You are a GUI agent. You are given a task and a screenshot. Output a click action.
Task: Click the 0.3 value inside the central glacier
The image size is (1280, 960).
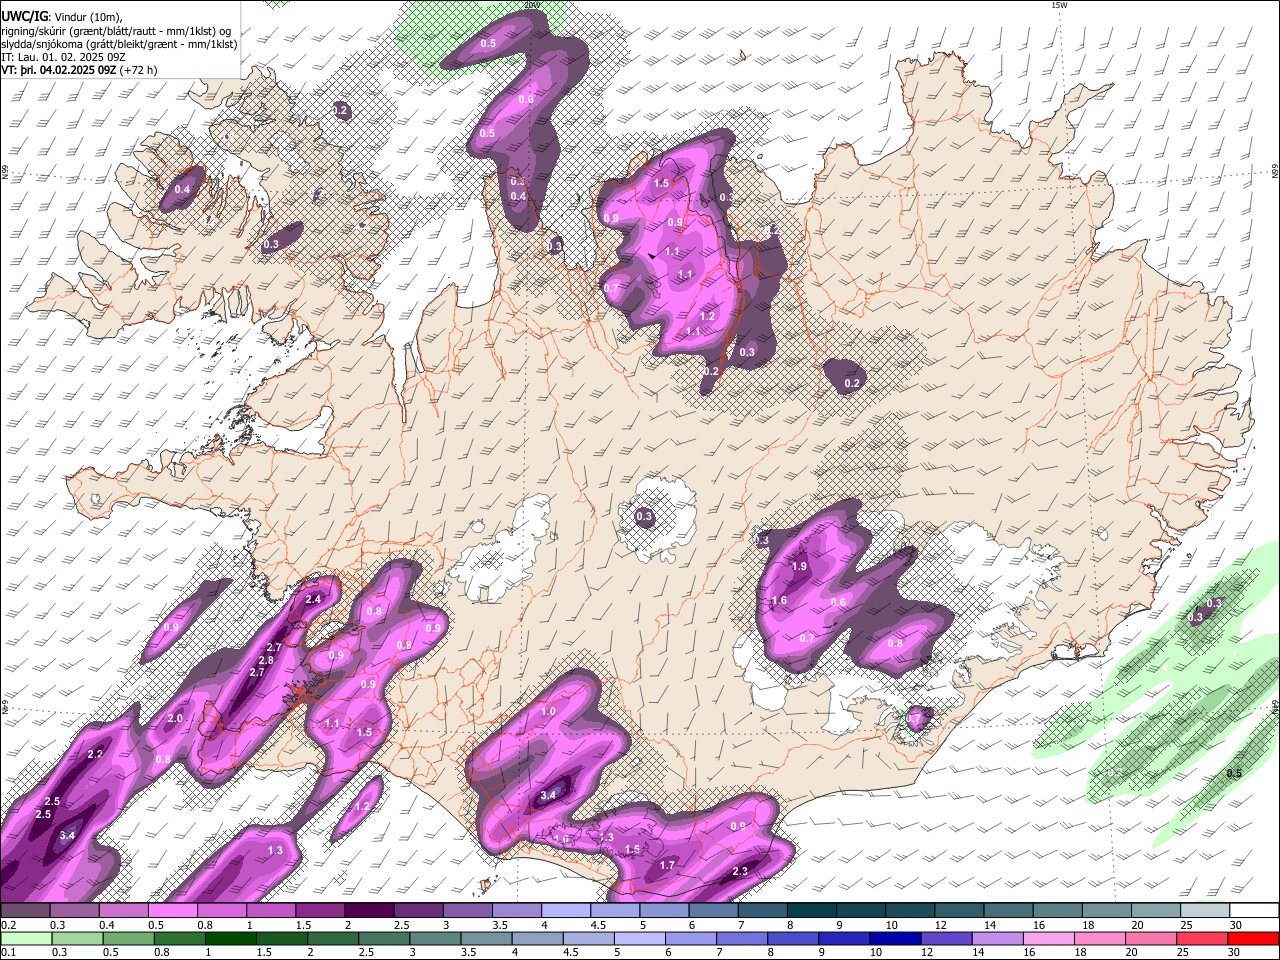(644, 517)
